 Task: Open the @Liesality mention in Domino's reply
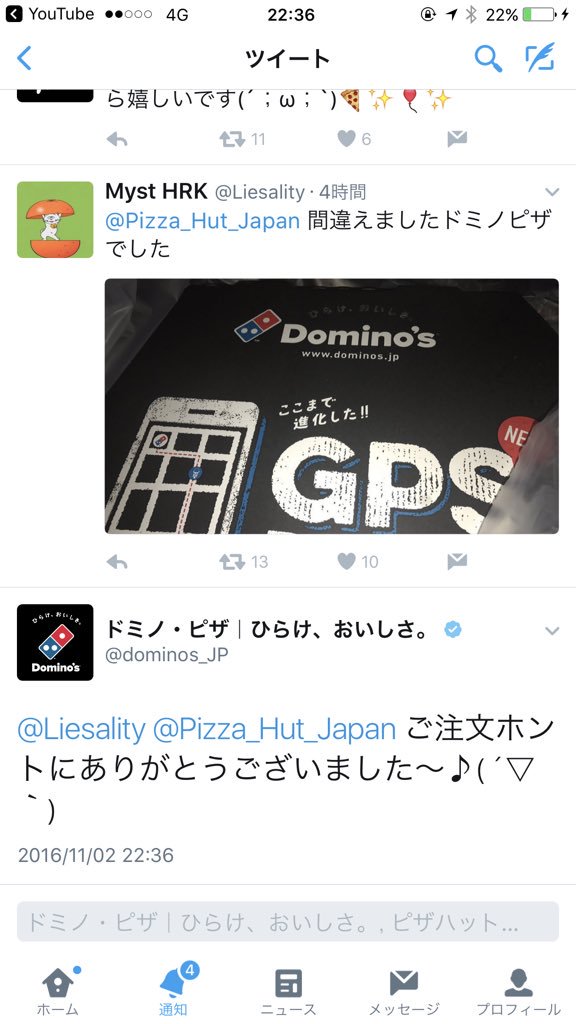[81, 729]
